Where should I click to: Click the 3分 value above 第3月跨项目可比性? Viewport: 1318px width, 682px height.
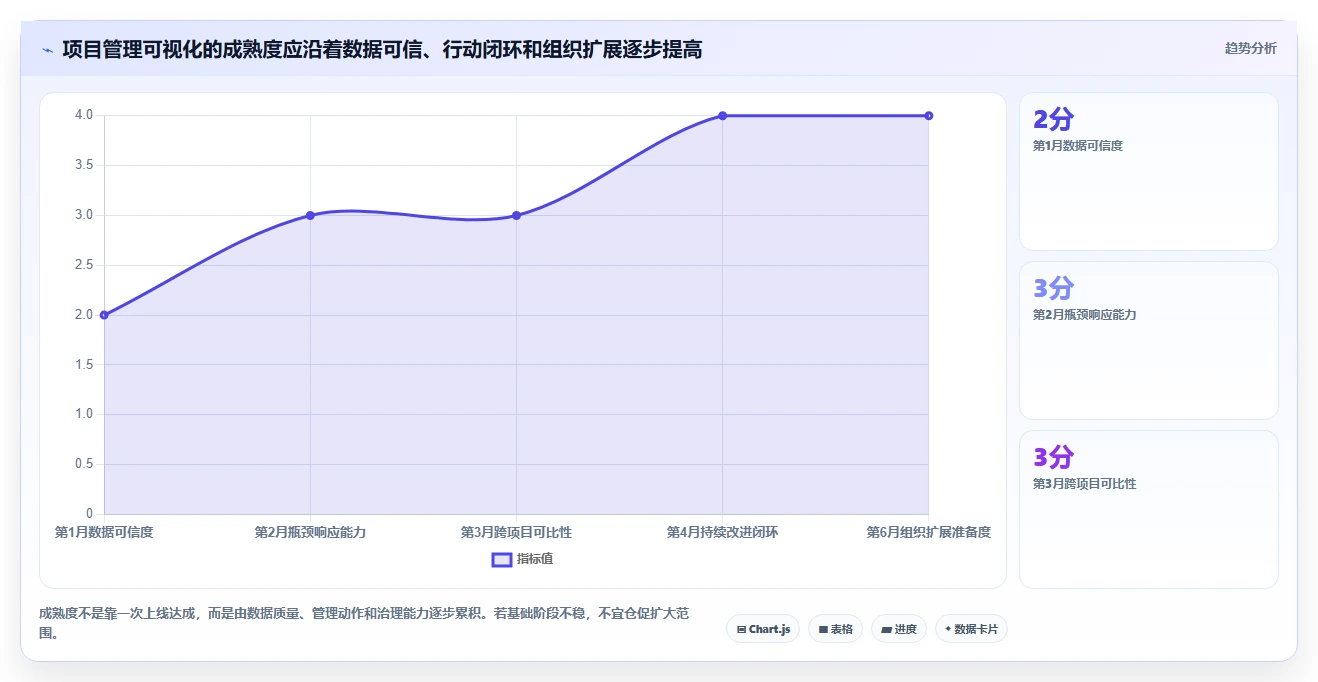click(x=1053, y=458)
